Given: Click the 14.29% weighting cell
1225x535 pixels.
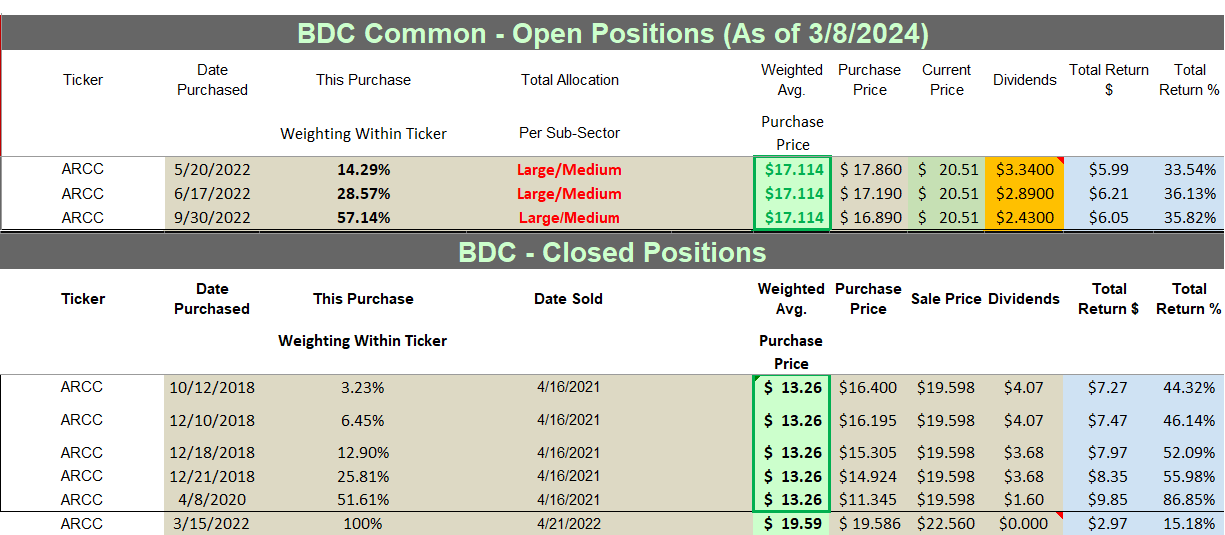Looking at the screenshot, I should click(x=363, y=169).
